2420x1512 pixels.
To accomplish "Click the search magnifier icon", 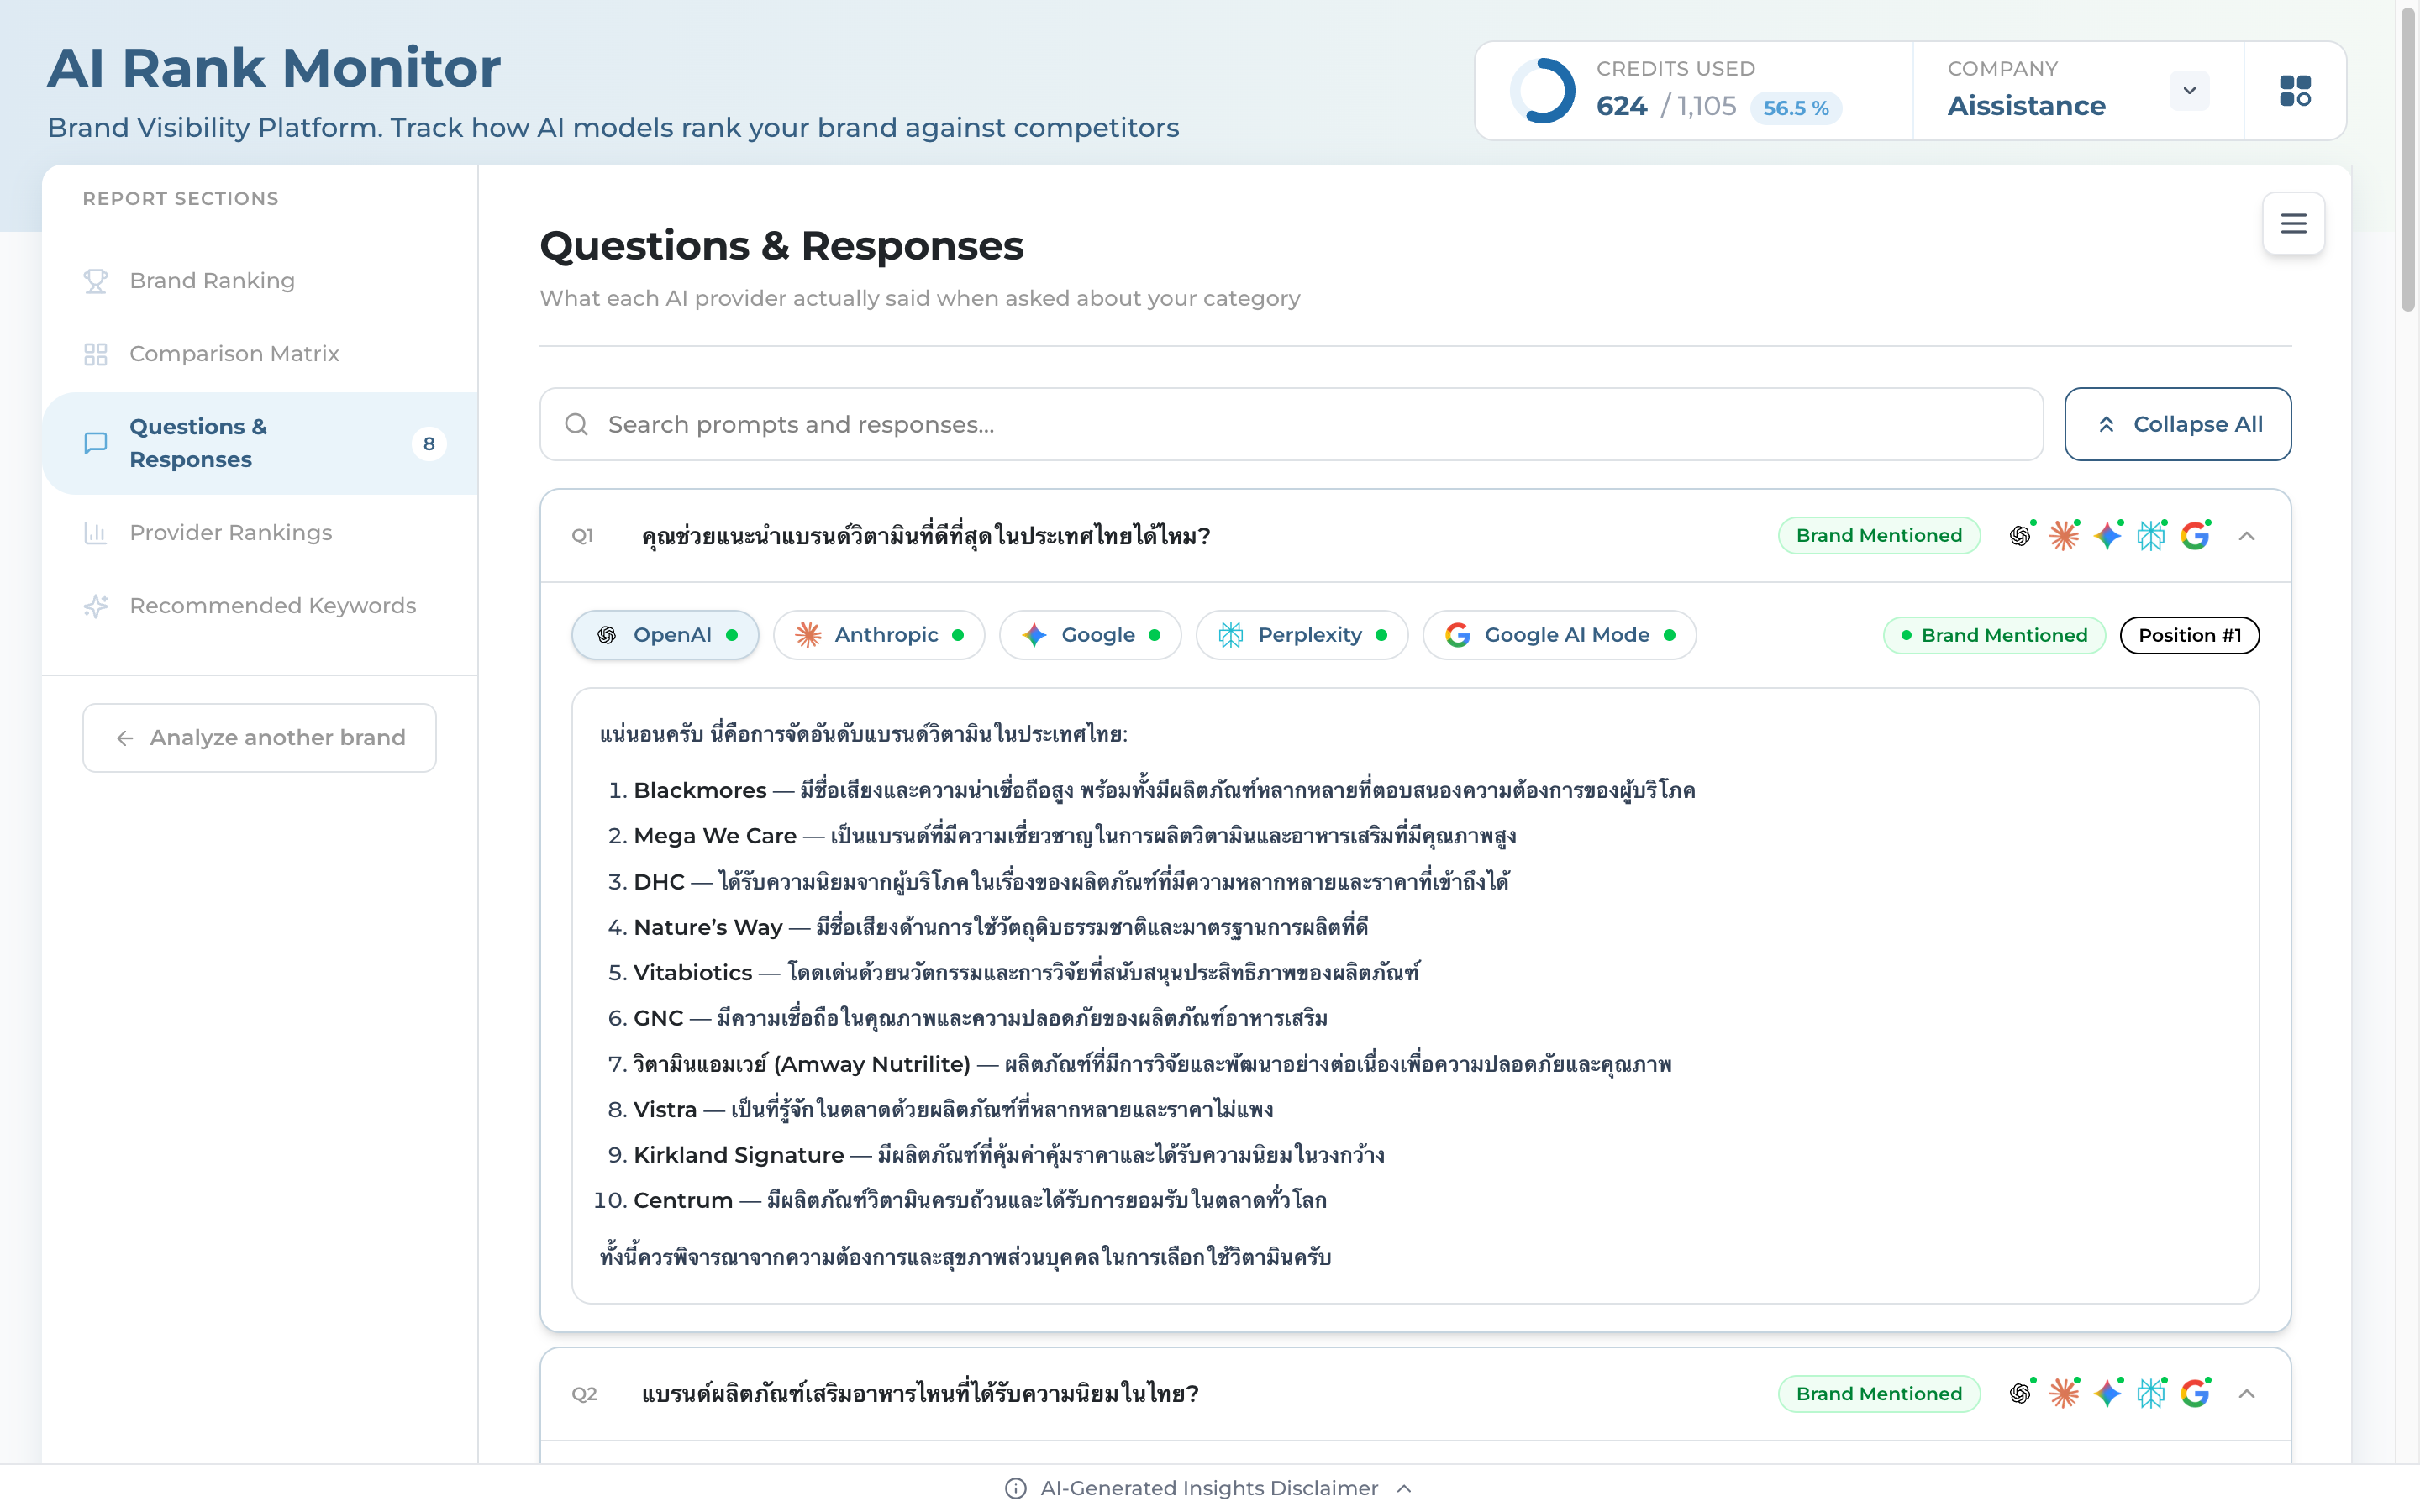I will click(576, 424).
